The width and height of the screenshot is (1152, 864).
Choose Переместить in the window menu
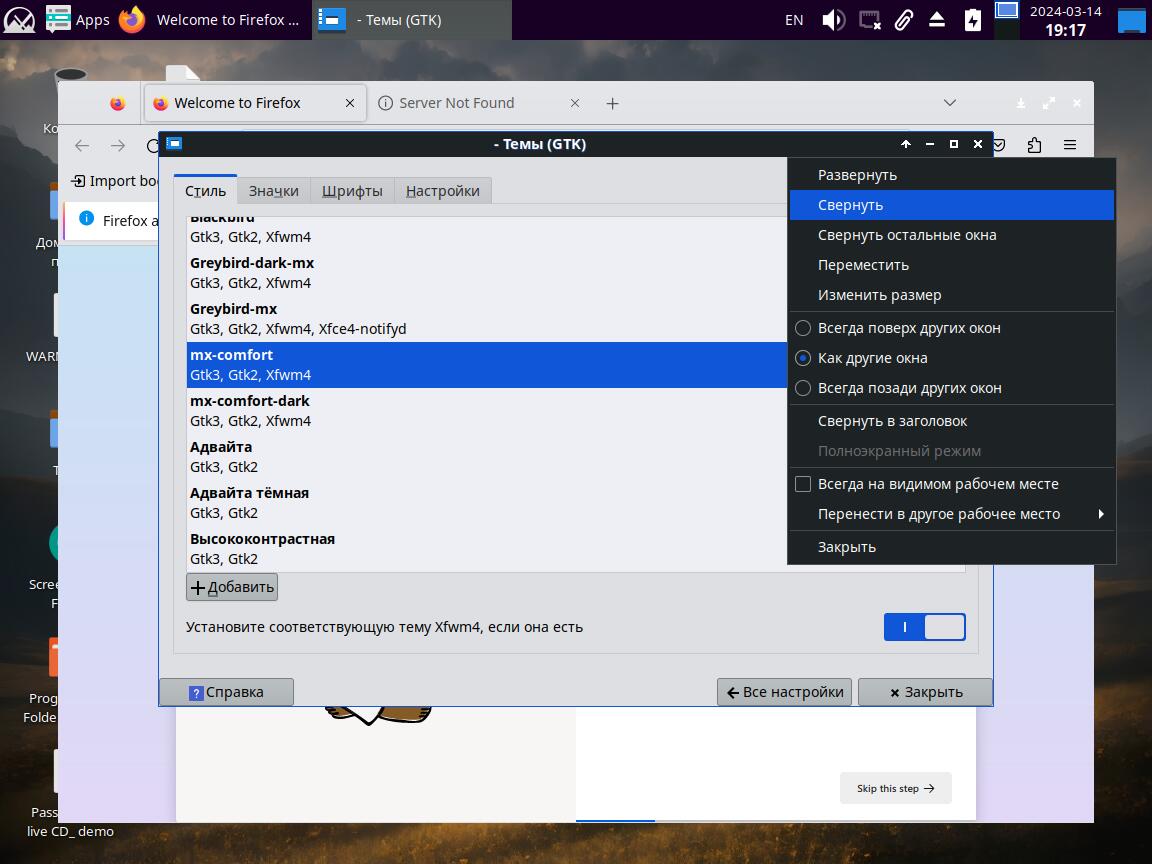point(951,265)
